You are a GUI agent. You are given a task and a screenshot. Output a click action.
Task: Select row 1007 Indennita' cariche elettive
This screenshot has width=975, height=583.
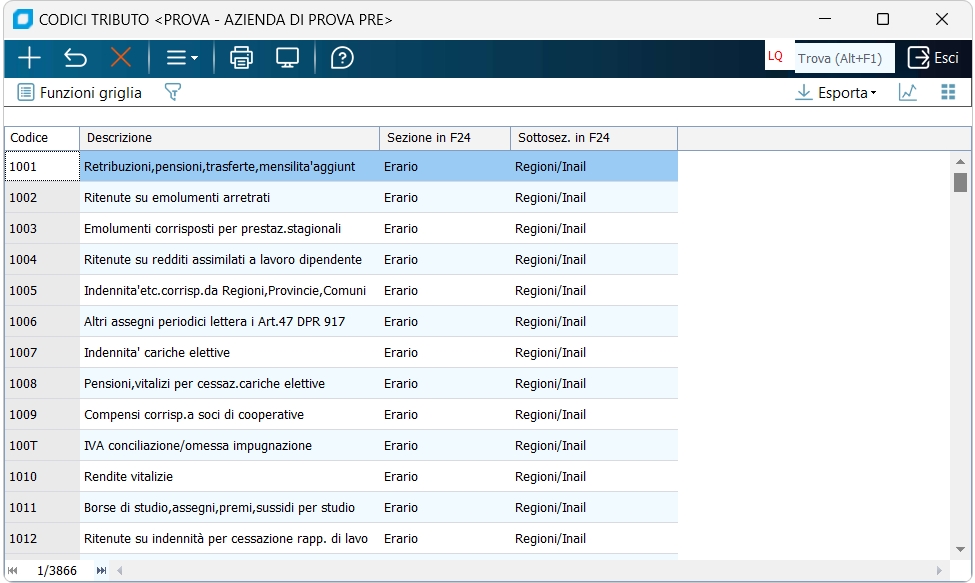point(228,353)
